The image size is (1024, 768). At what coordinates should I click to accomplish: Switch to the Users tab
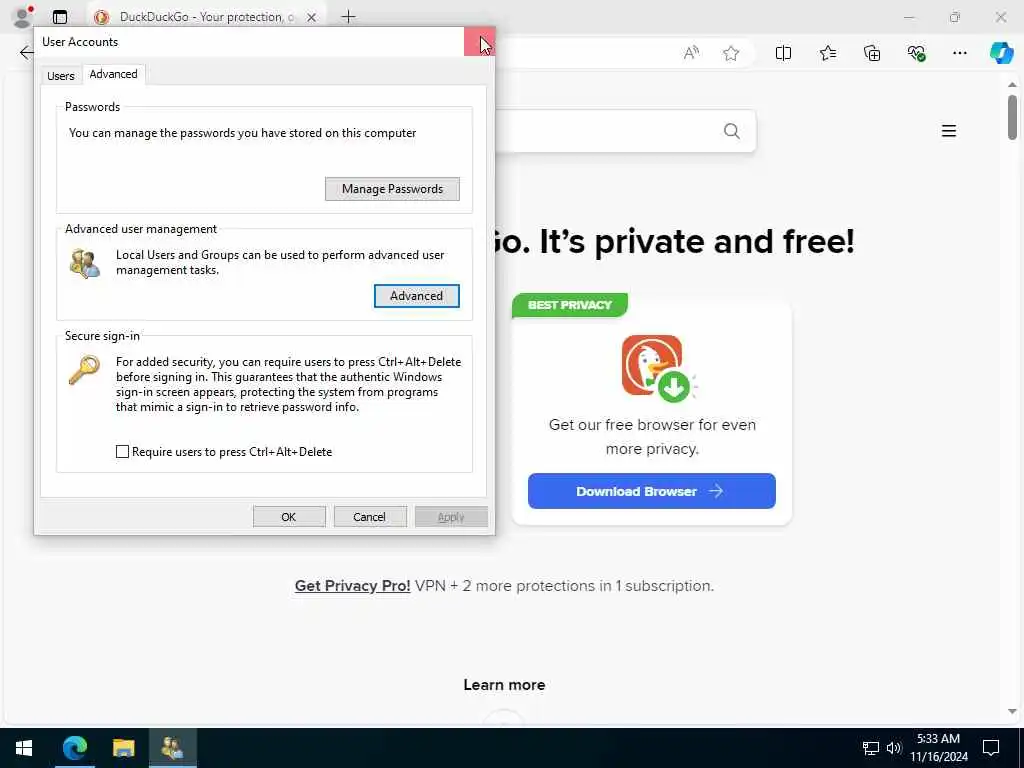tap(61, 76)
